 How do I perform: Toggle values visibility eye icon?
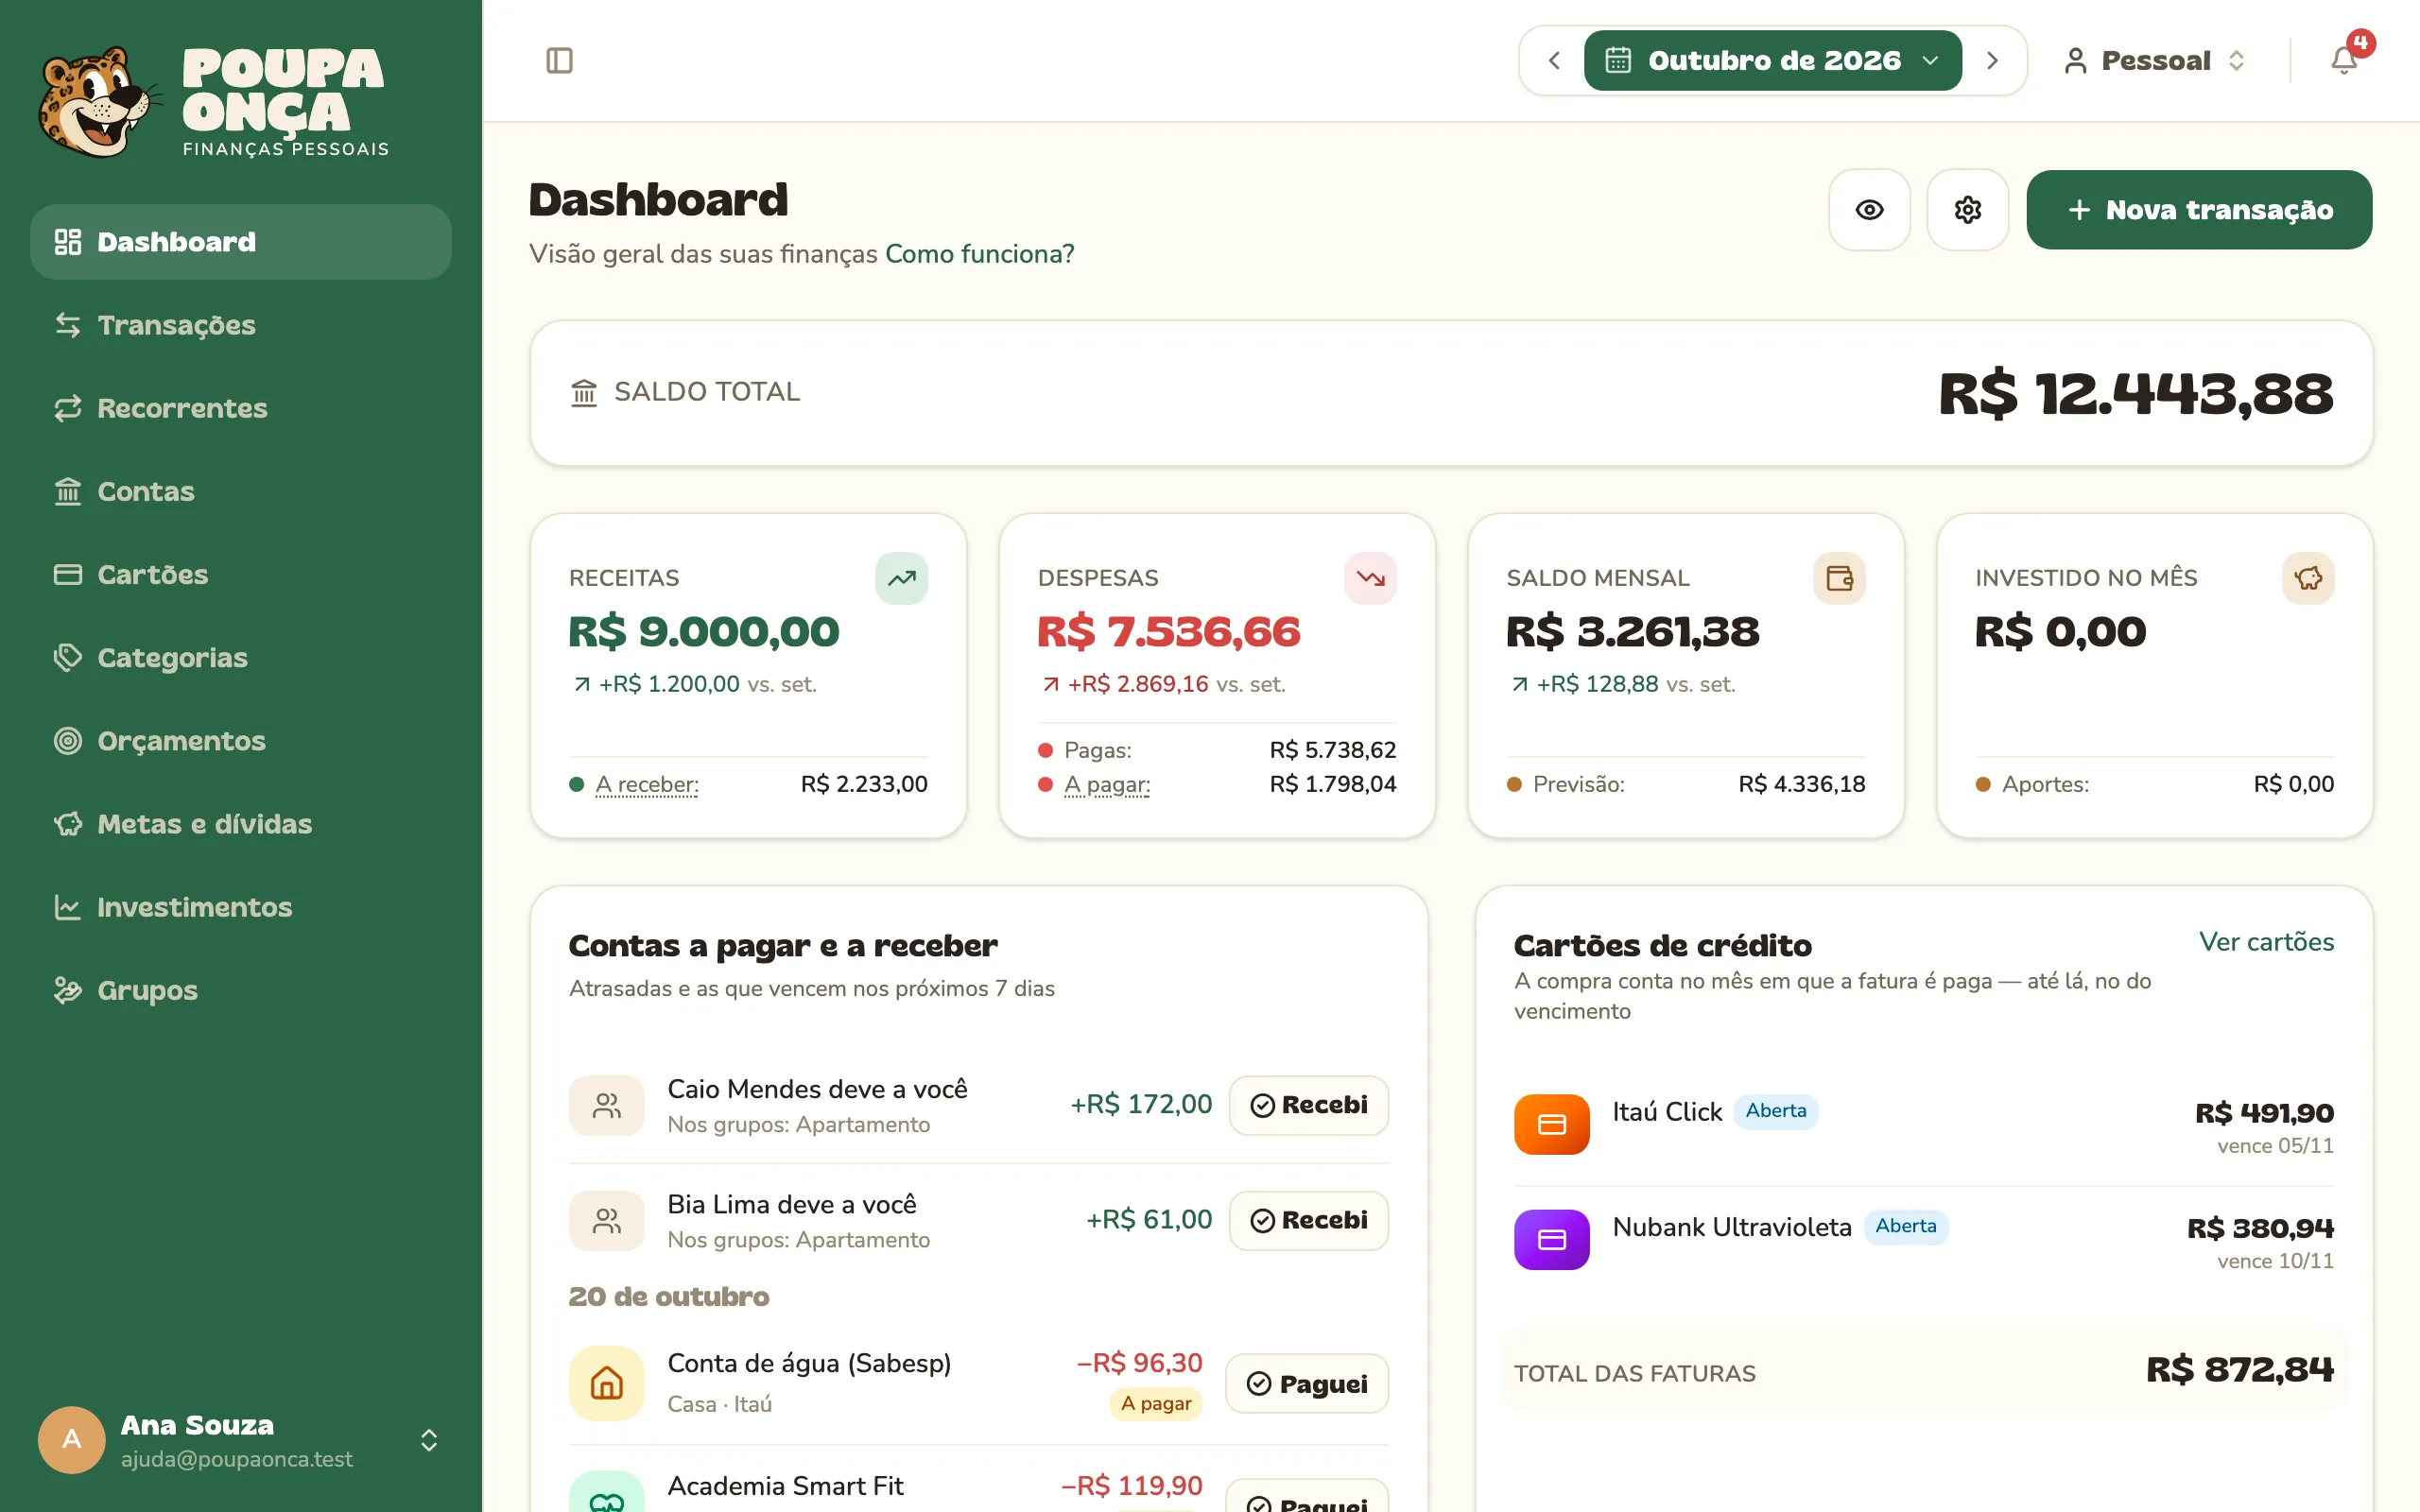tap(1869, 210)
